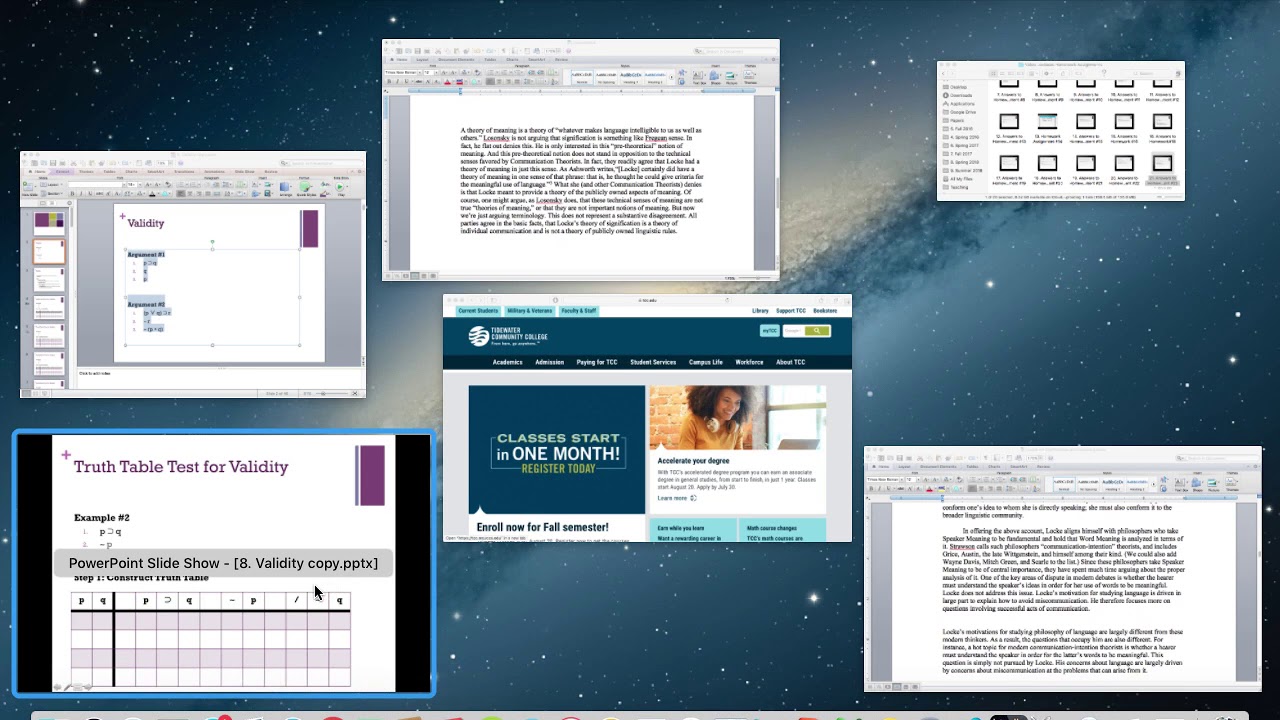
Task: Click the New Slide icon in PowerPoint
Action: 28,186
